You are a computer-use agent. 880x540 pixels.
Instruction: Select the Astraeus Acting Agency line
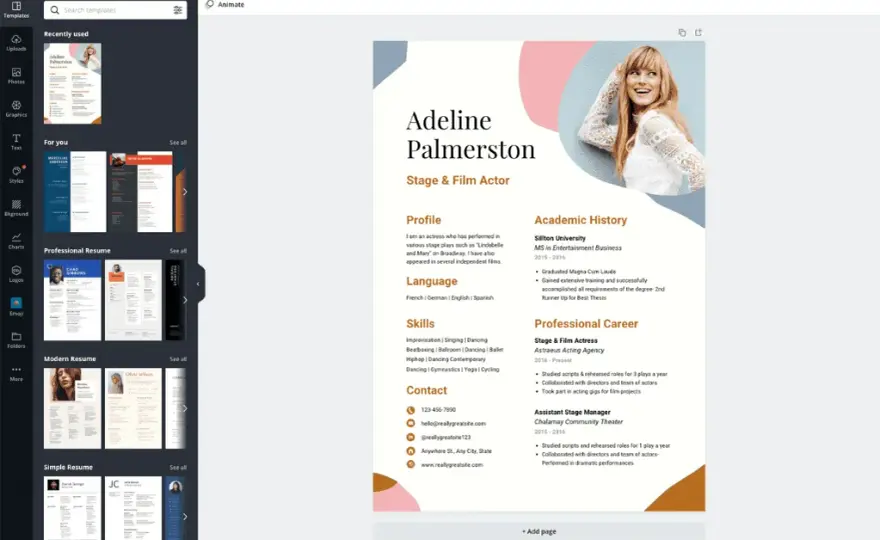point(569,350)
